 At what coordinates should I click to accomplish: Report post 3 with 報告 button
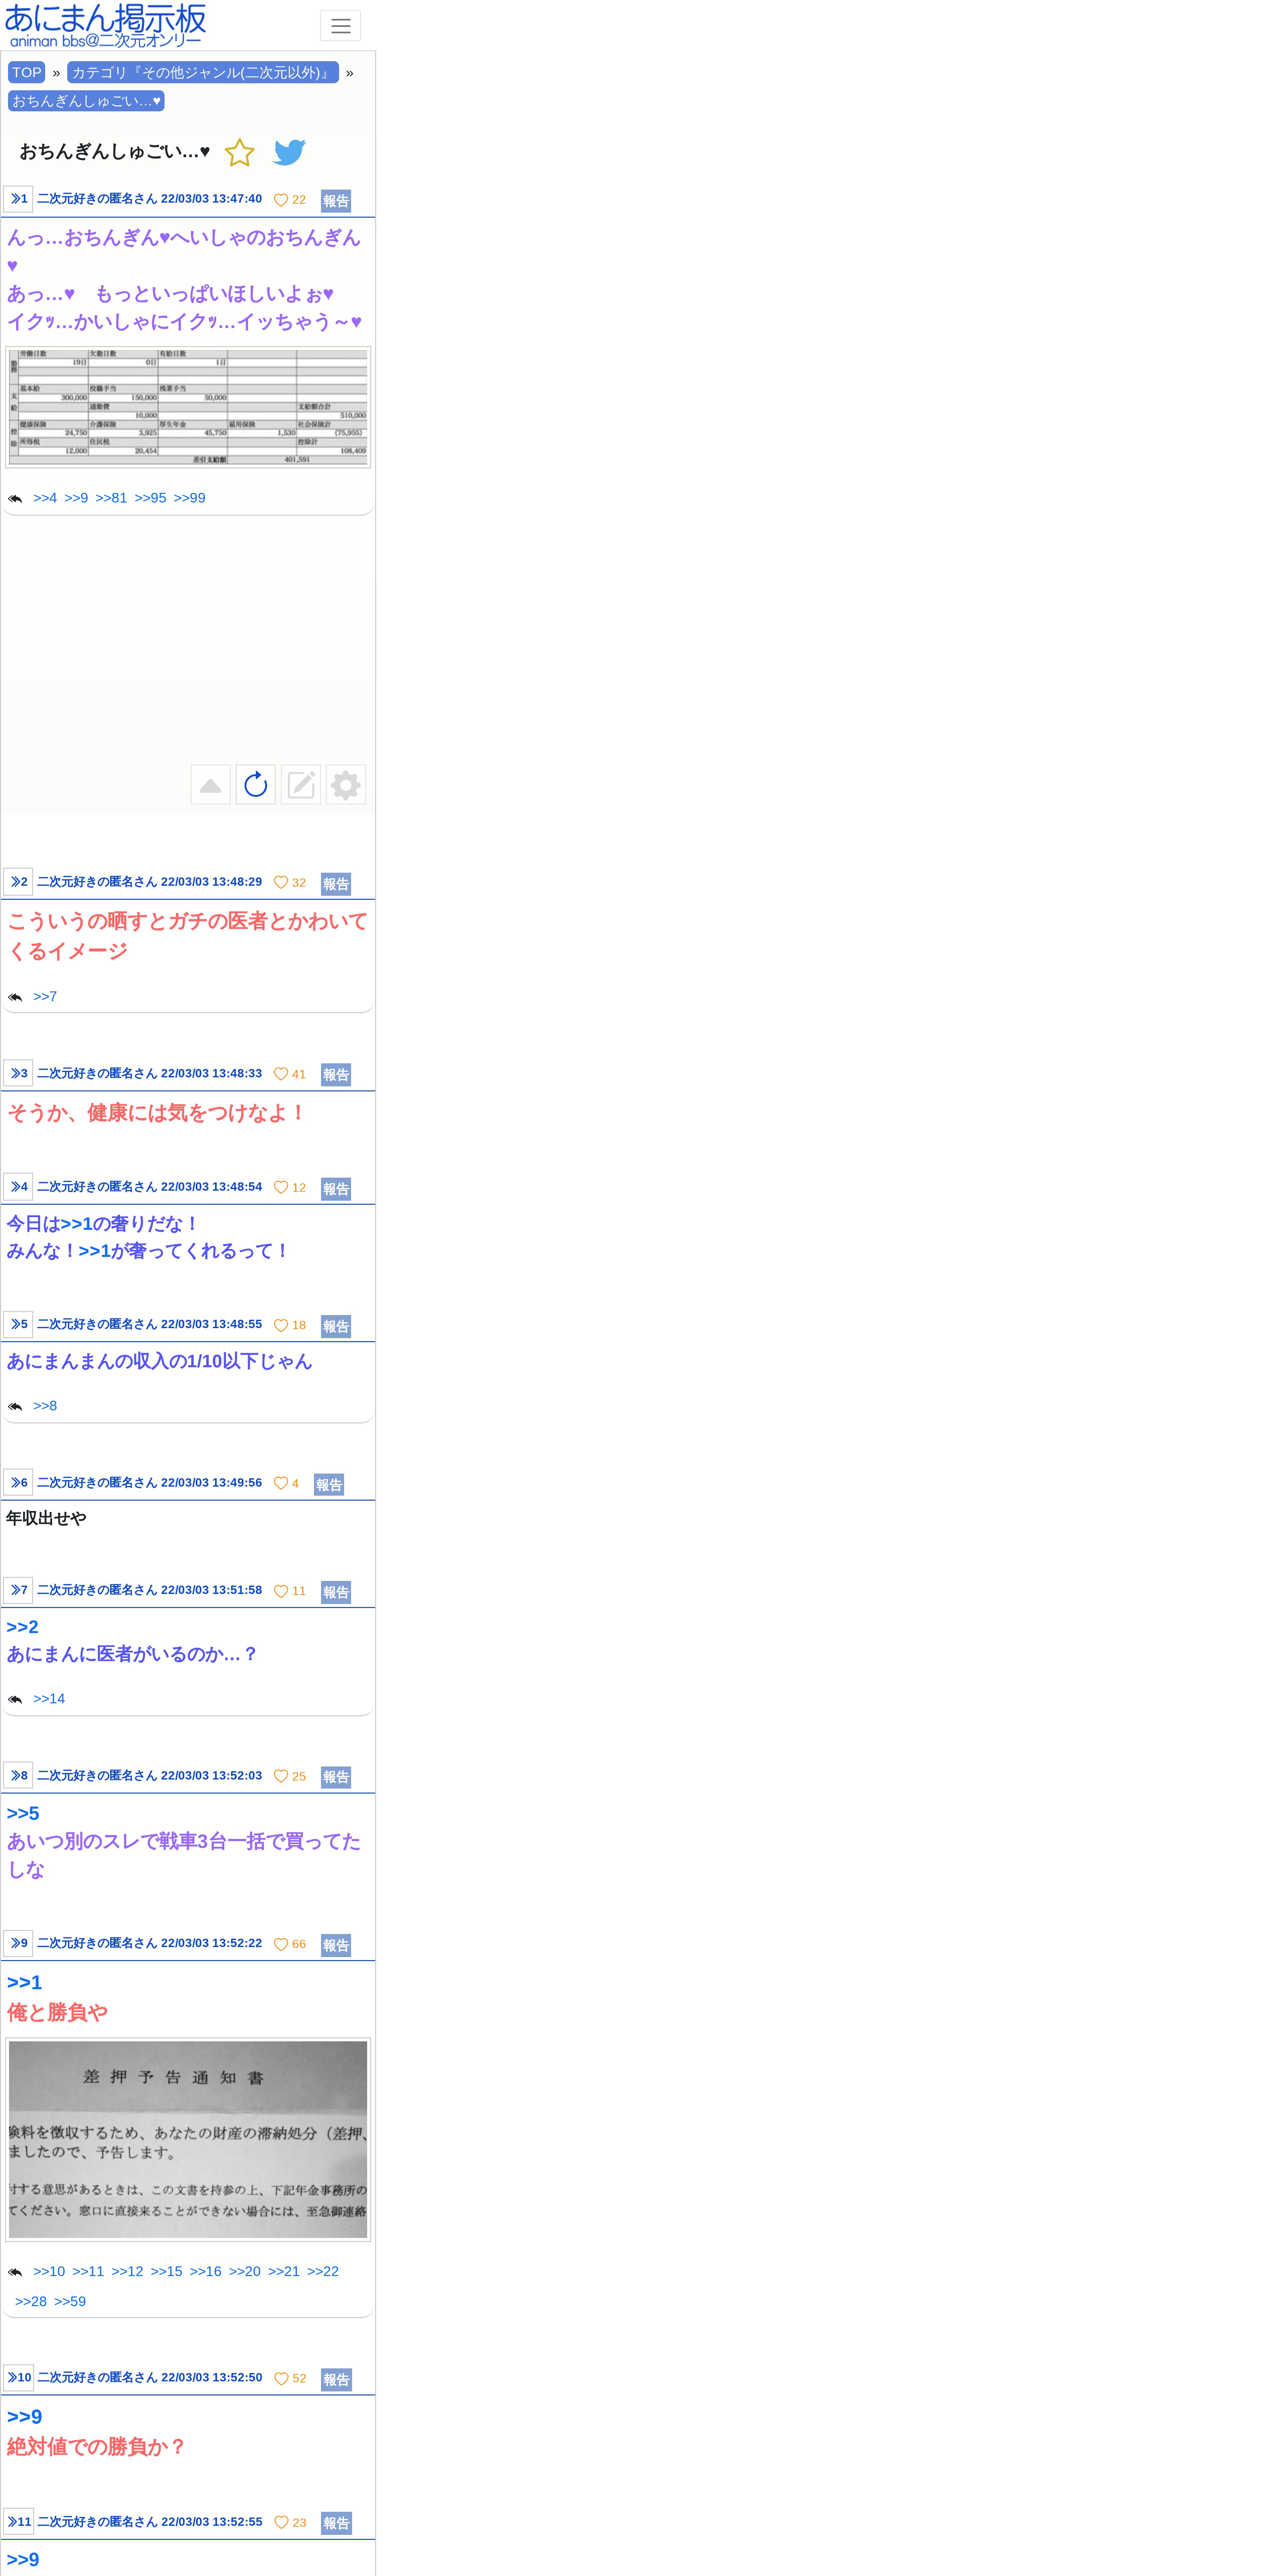pyautogui.click(x=336, y=1075)
